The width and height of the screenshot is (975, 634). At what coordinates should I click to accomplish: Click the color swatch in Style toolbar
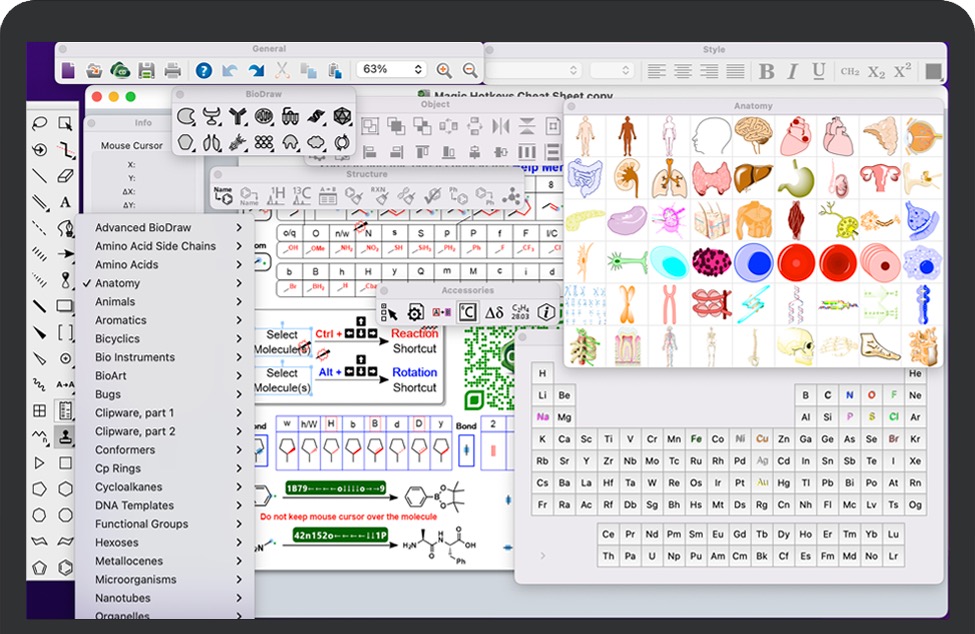point(933,71)
